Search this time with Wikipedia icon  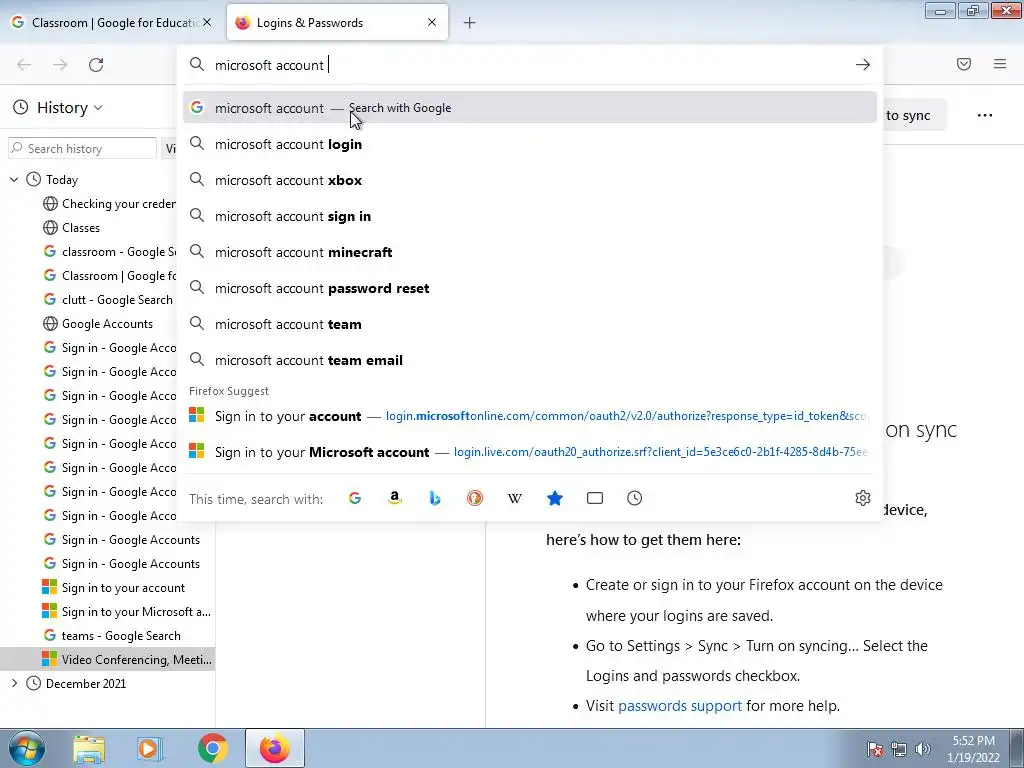point(515,498)
